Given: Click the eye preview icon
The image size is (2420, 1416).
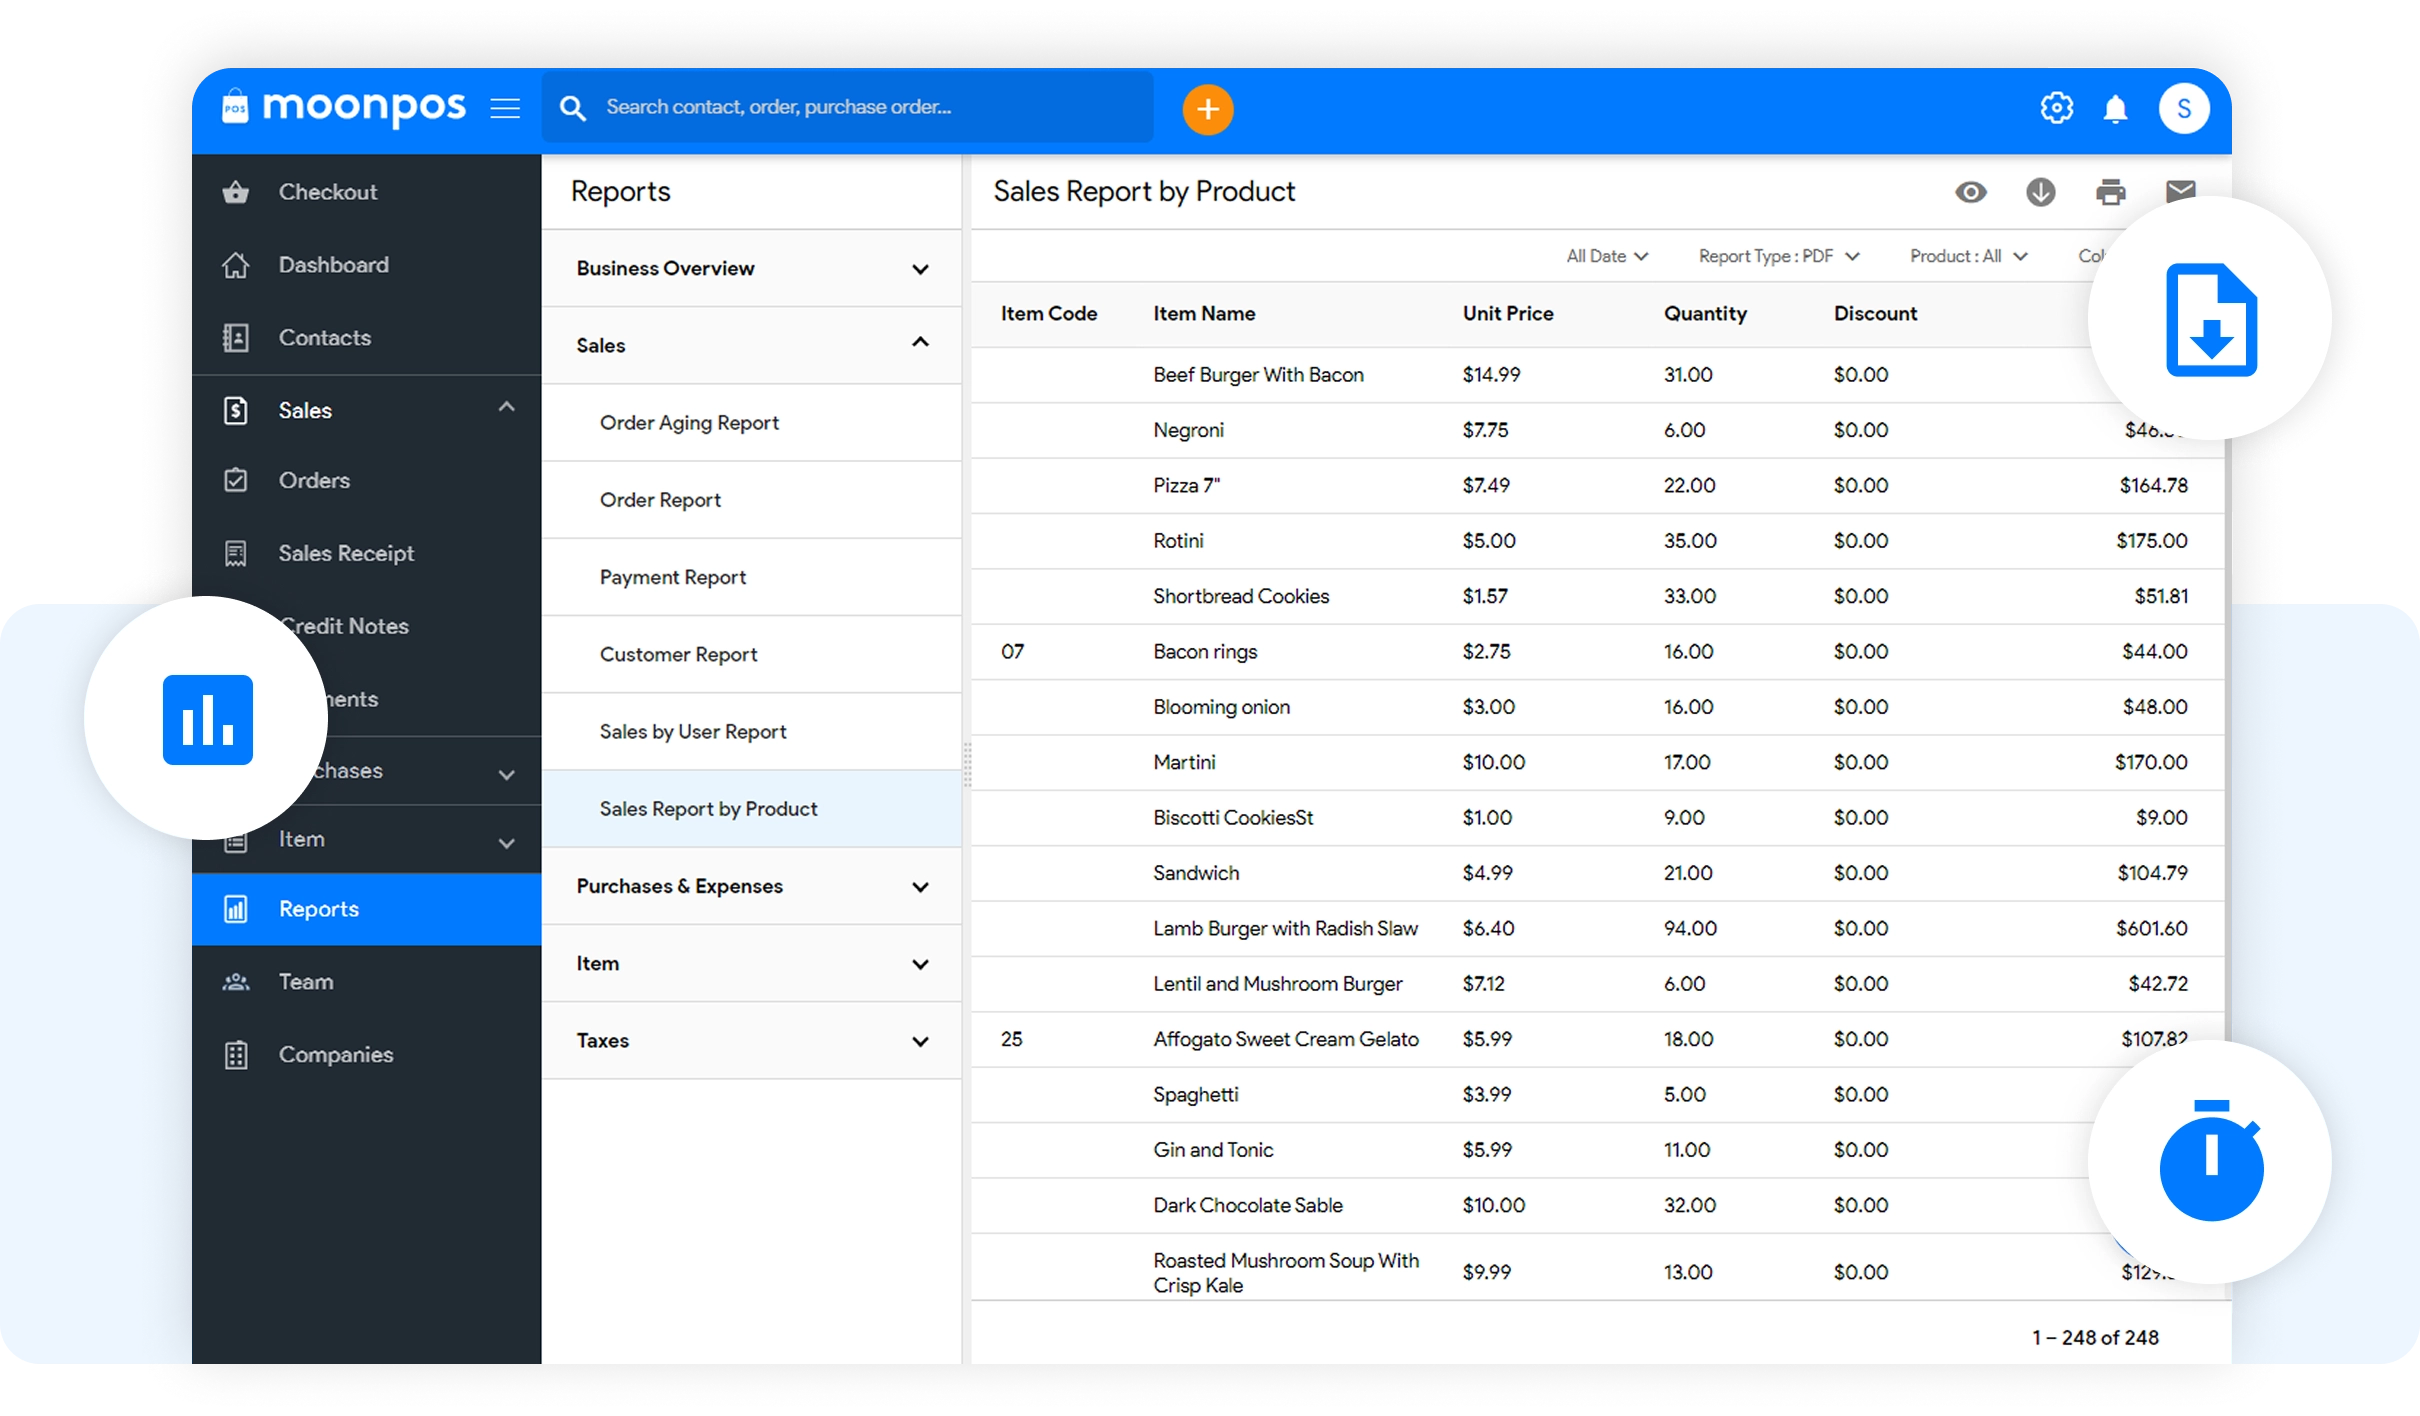Looking at the screenshot, I should 1970,192.
